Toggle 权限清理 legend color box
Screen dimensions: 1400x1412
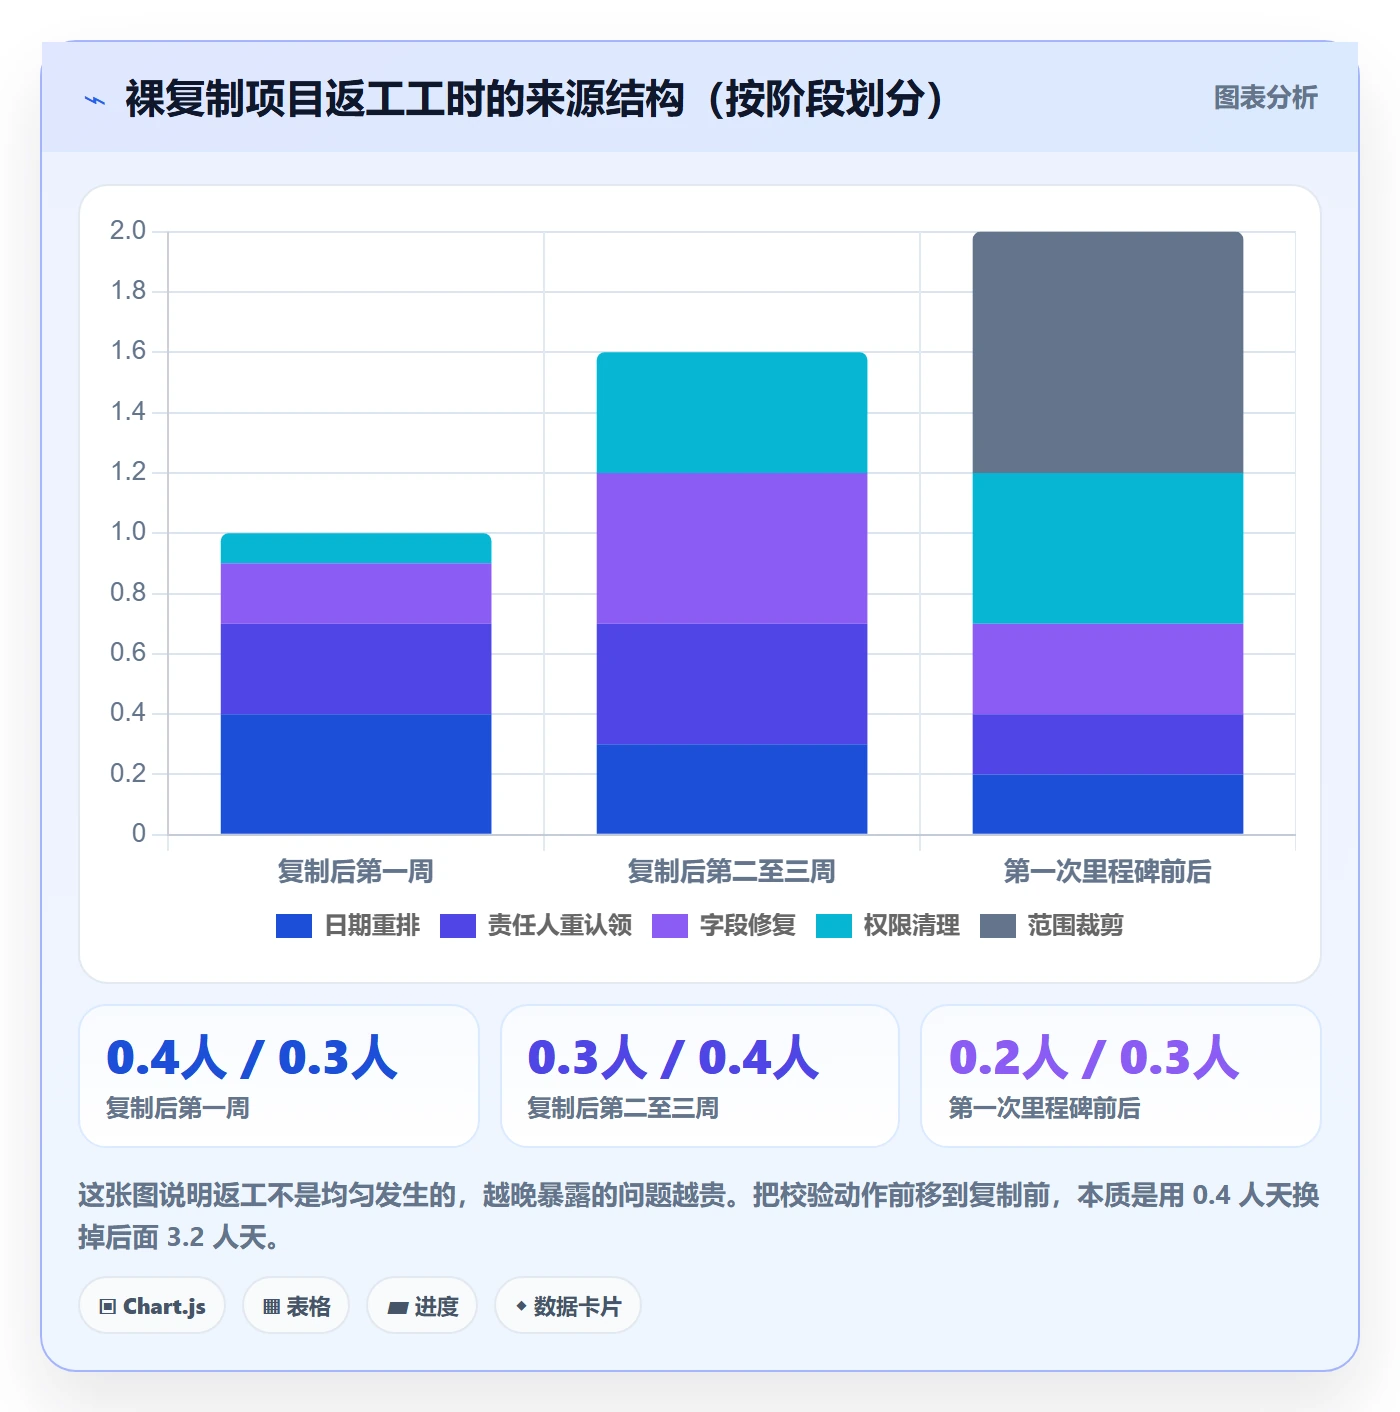point(834,926)
